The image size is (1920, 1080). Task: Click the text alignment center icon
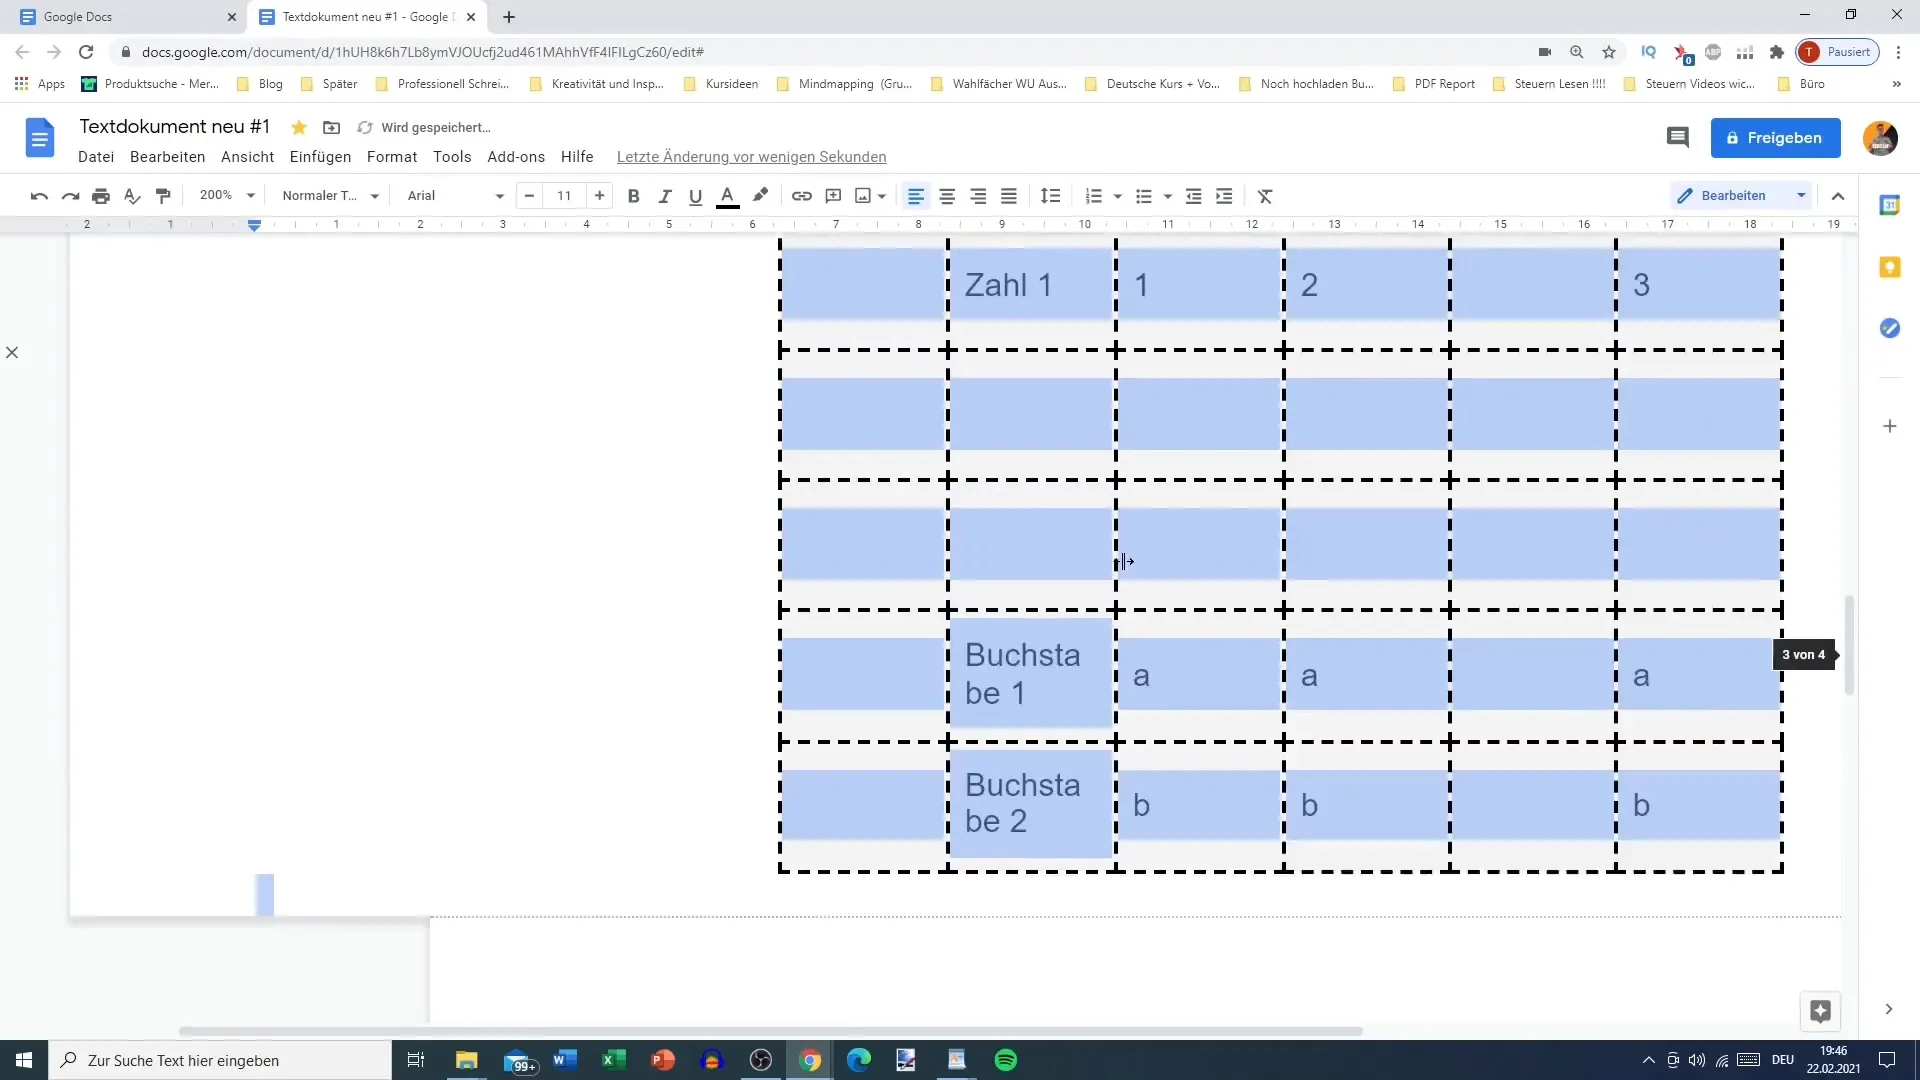tap(947, 195)
